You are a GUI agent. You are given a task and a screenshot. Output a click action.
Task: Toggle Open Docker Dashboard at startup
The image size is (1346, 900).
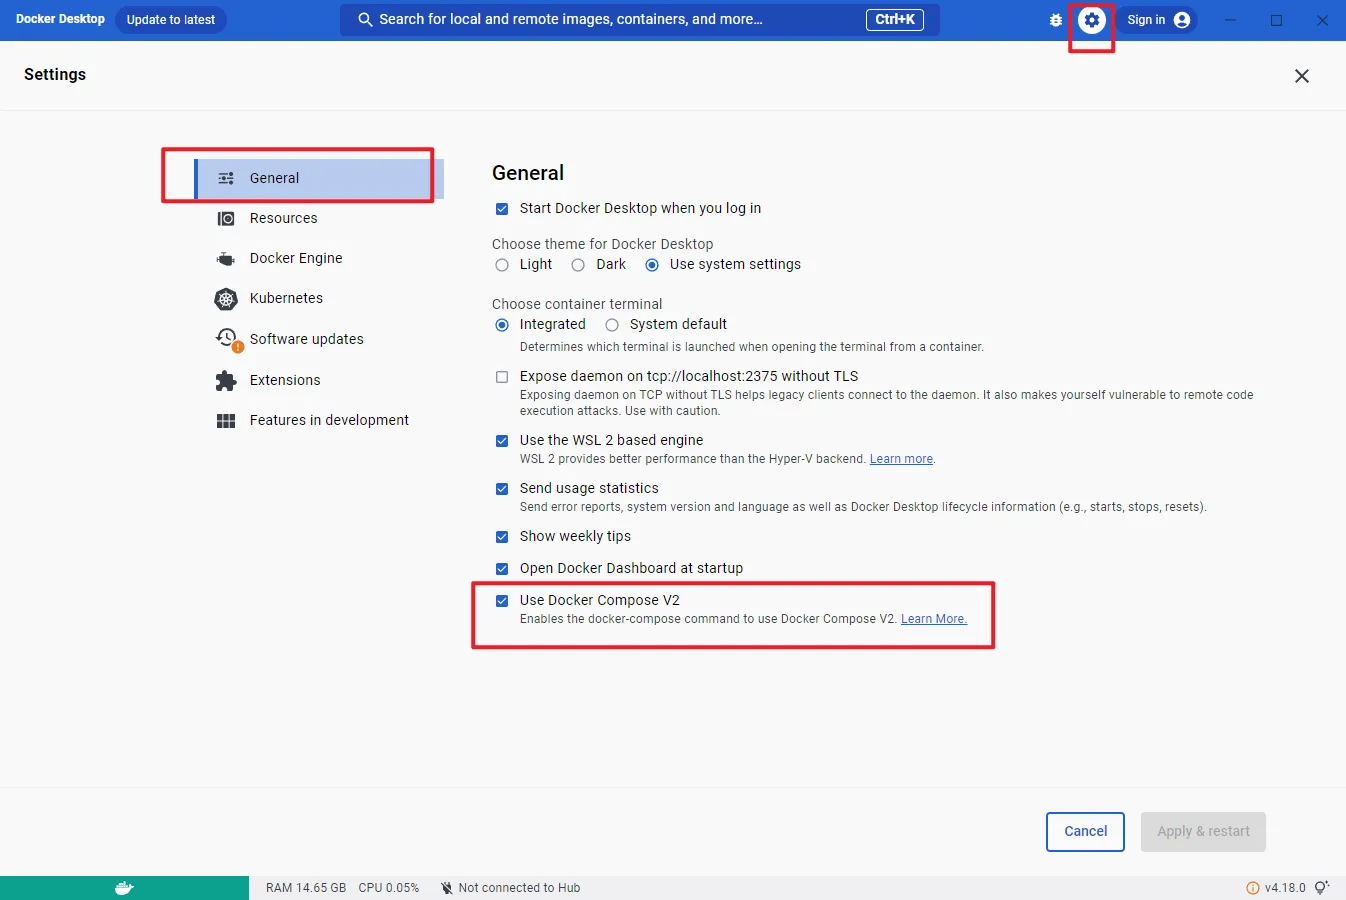(502, 569)
